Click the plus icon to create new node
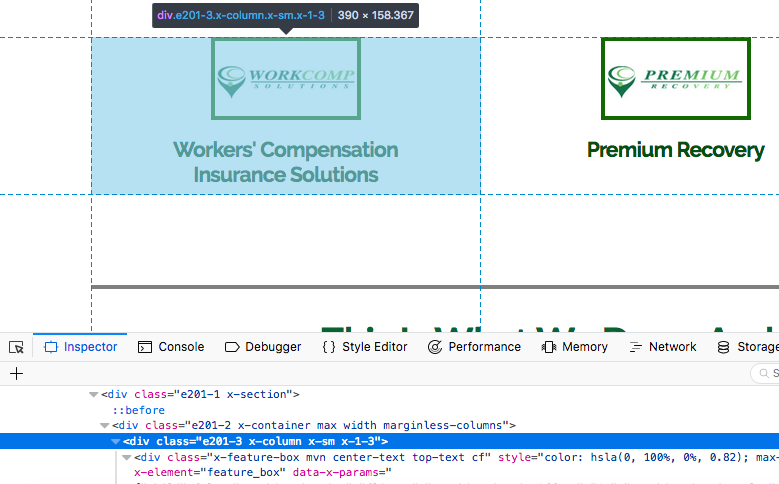The image size is (779, 484). point(16,373)
